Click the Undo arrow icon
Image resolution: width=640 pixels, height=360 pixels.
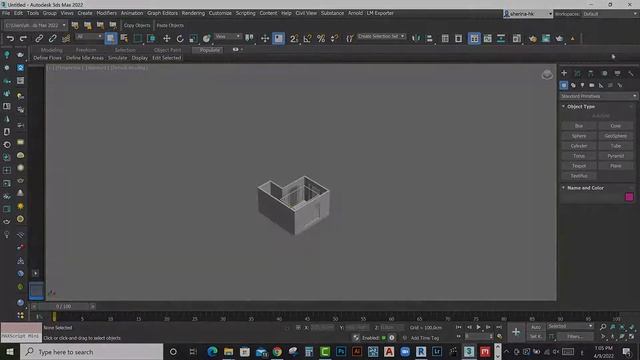[10, 38]
